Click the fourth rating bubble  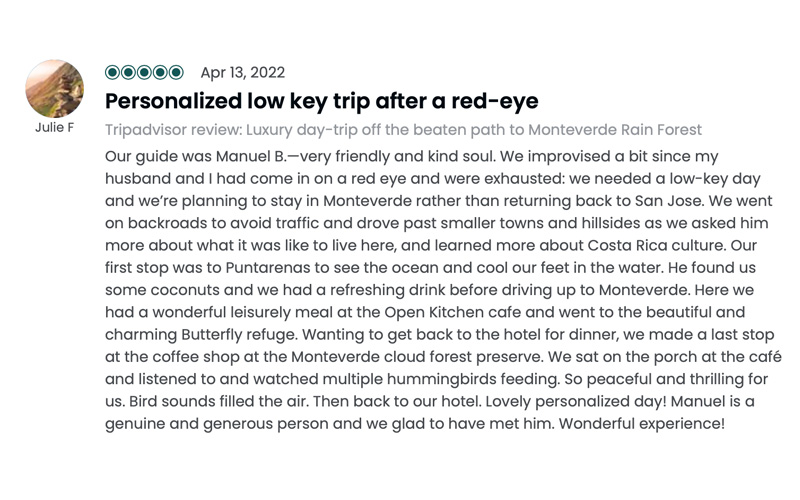[x=160, y=72]
